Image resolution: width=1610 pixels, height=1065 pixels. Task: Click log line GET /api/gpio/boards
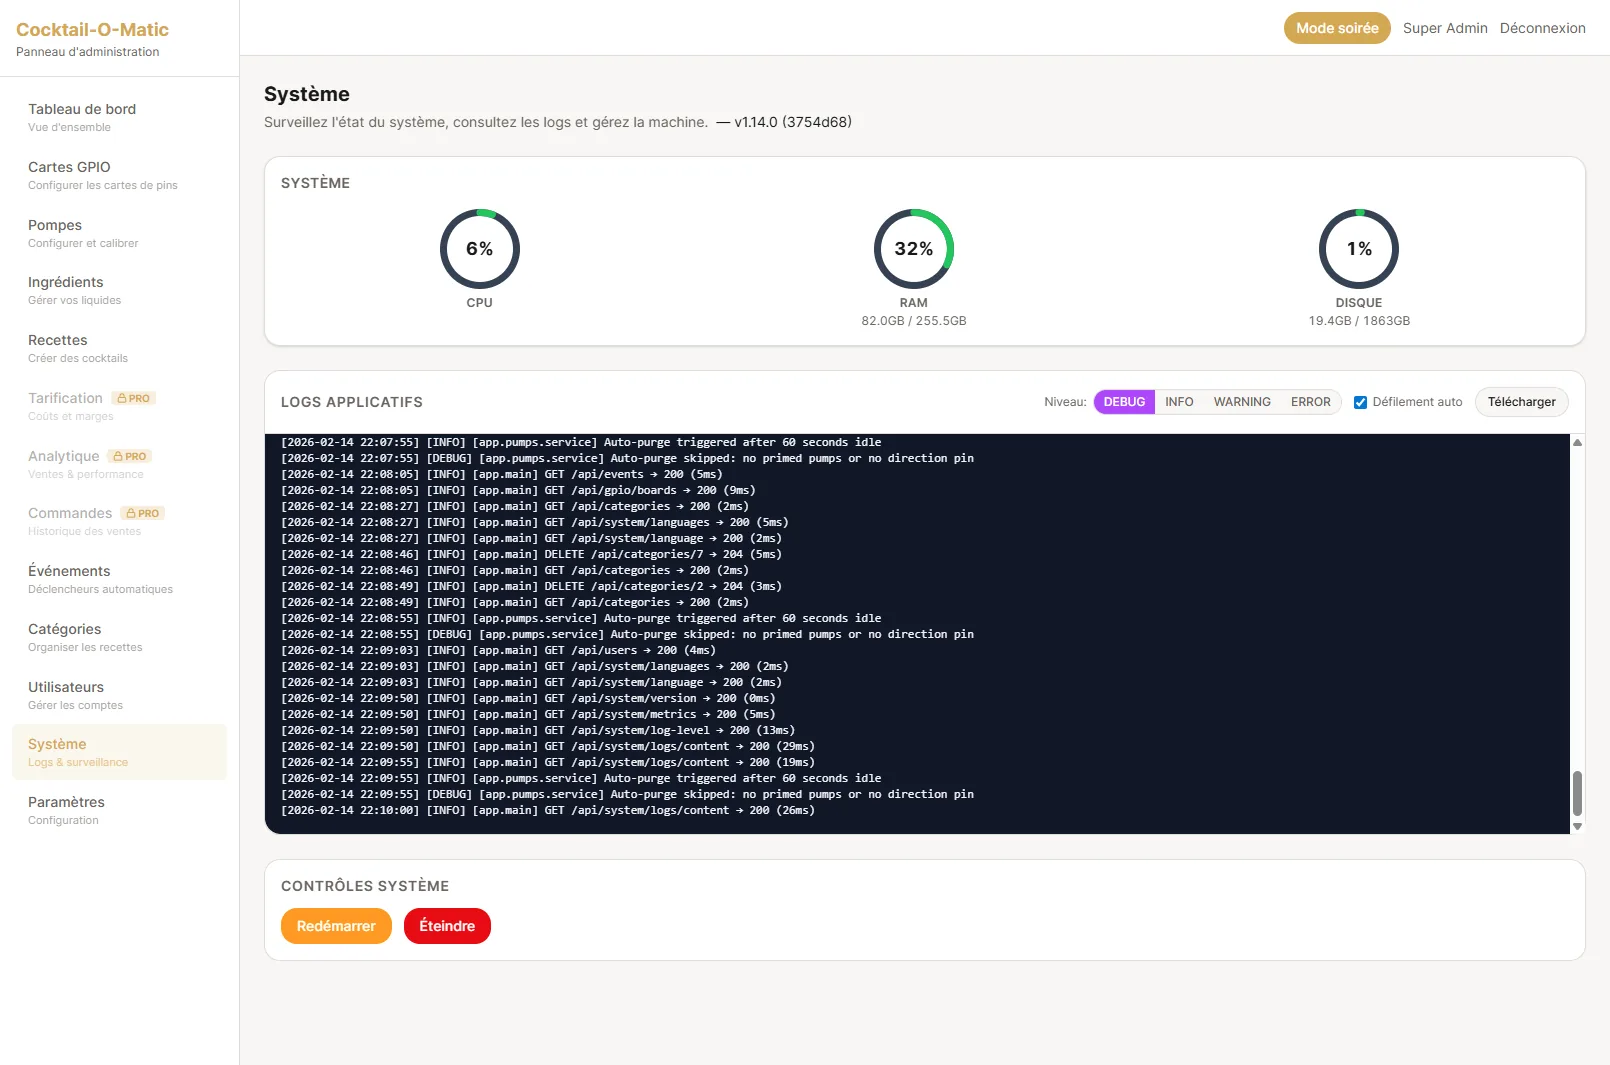tap(518, 490)
